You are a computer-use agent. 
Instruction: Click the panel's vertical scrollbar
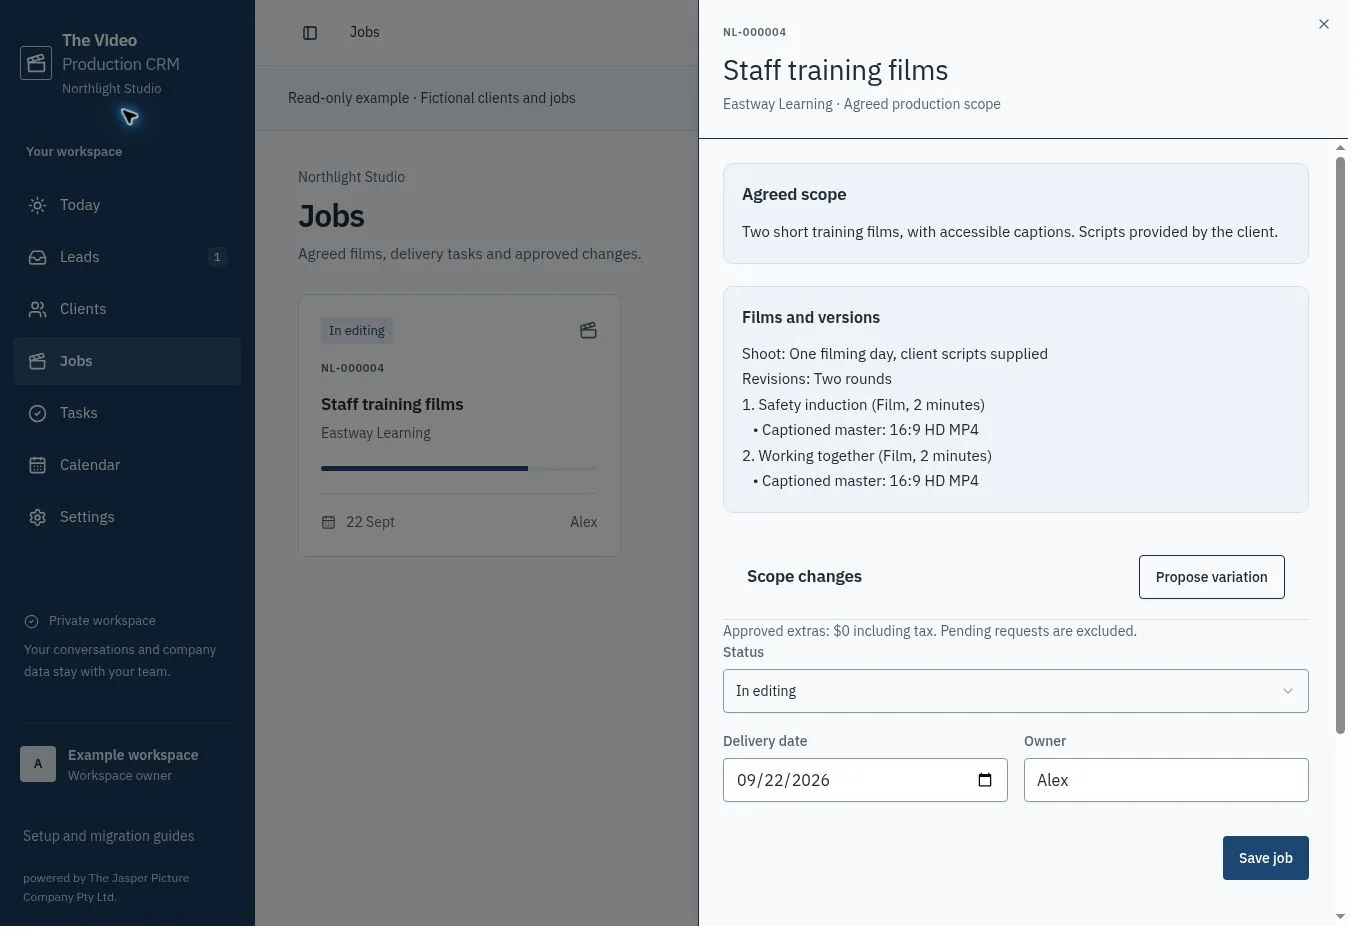click(1341, 445)
